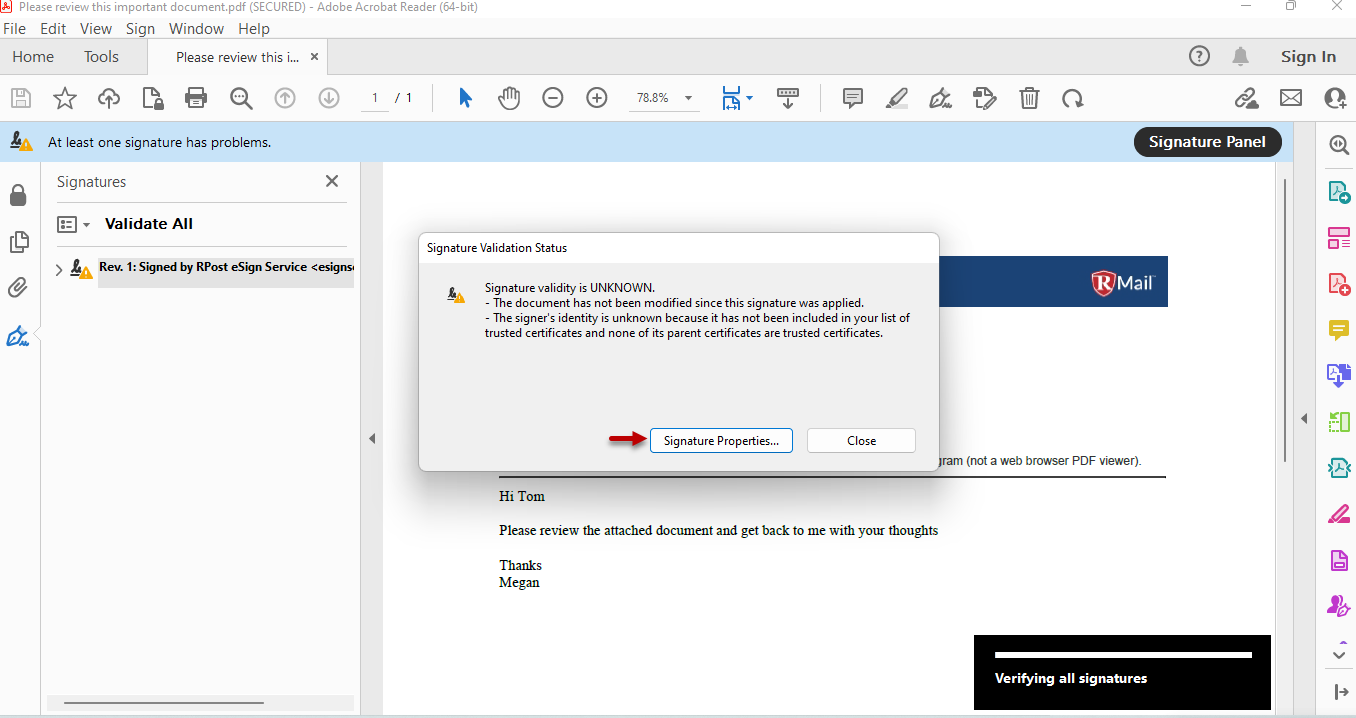Image resolution: width=1356 pixels, height=718 pixels.
Task: Click the Signature Properties button
Action: [x=721, y=441]
